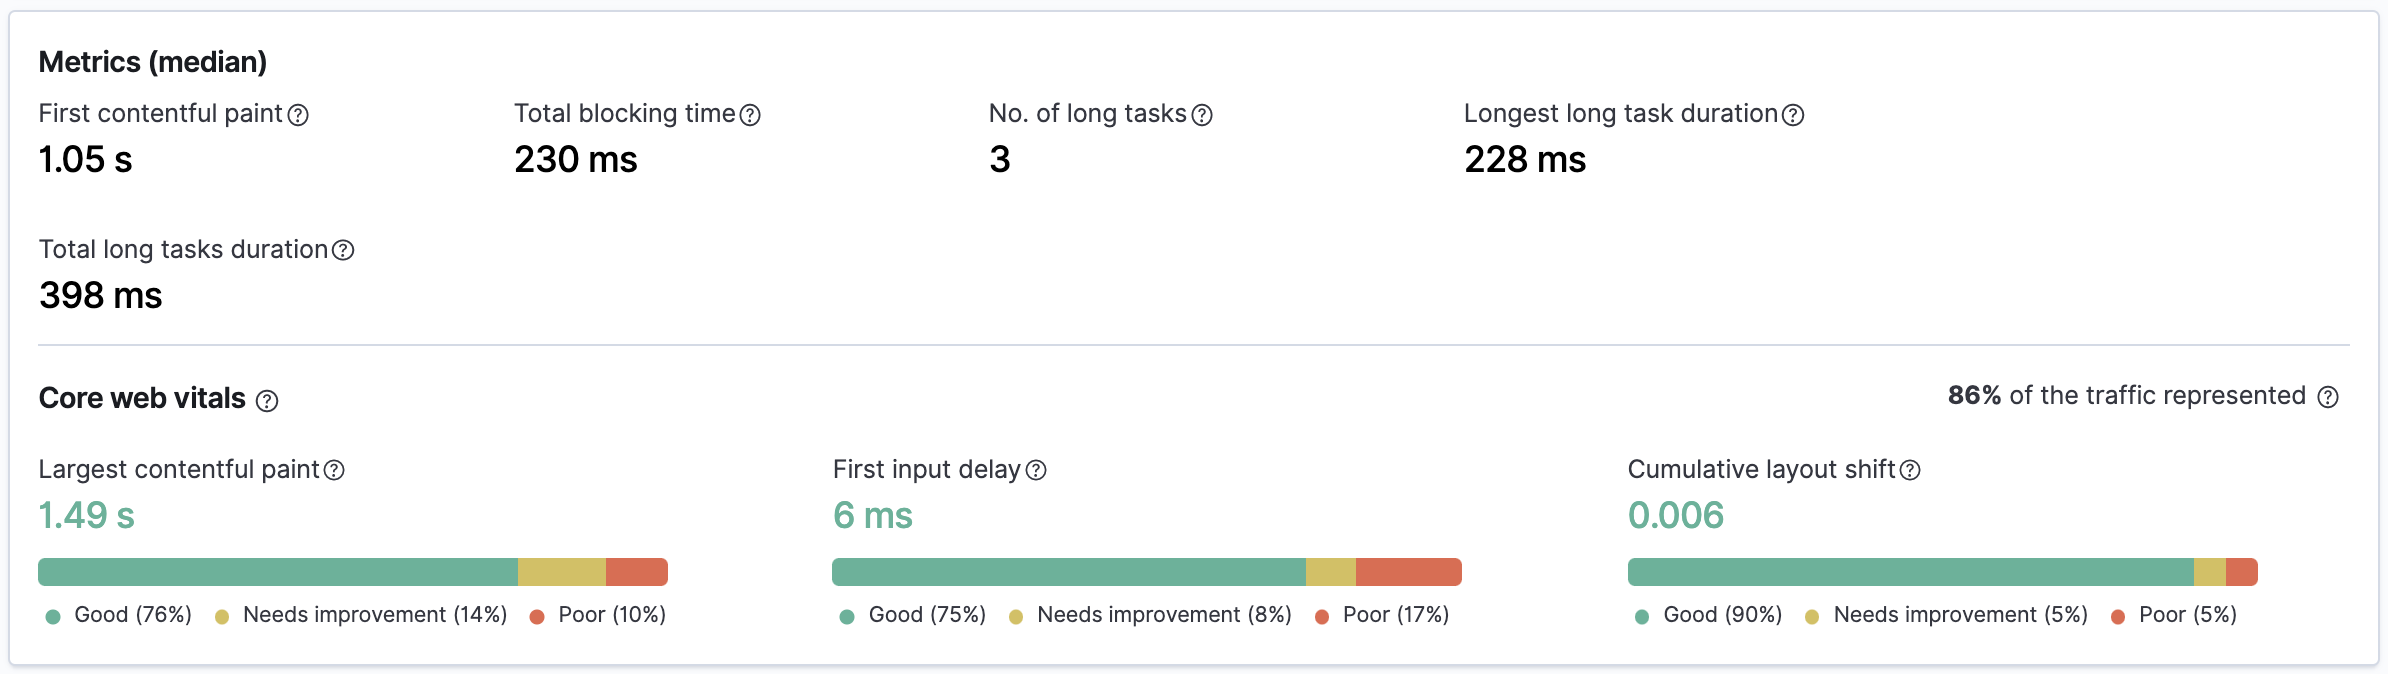This screenshot has width=2388, height=674.
Task: Click the traffic represented help icon
Action: tap(2329, 396)
